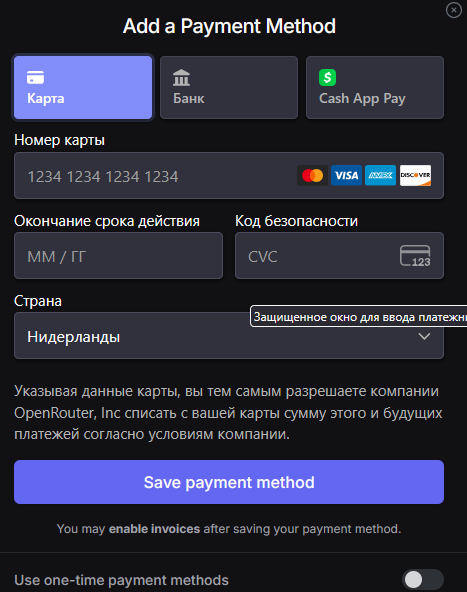
Task: Switch to the Cash App Pay tab
Action: tap(375, 88)
